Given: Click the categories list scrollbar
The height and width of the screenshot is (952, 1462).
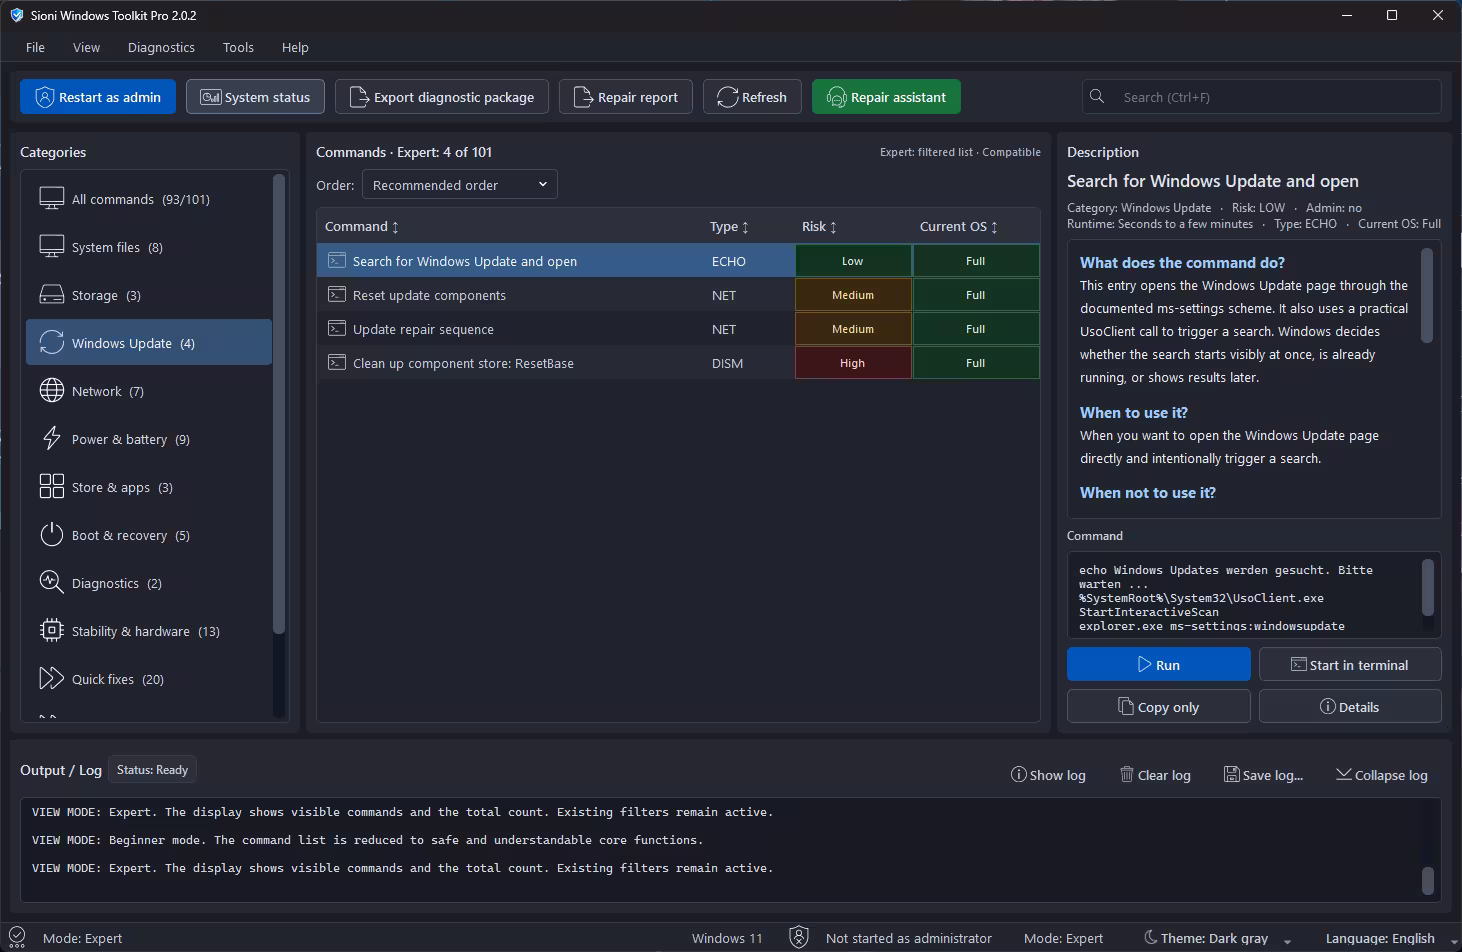Looking at the screenshot, I should 279,403.
